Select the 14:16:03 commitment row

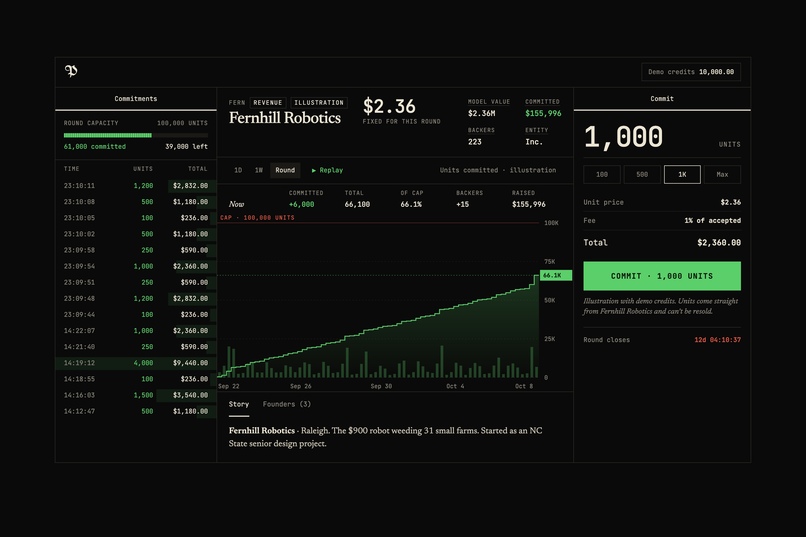[136, 395]
